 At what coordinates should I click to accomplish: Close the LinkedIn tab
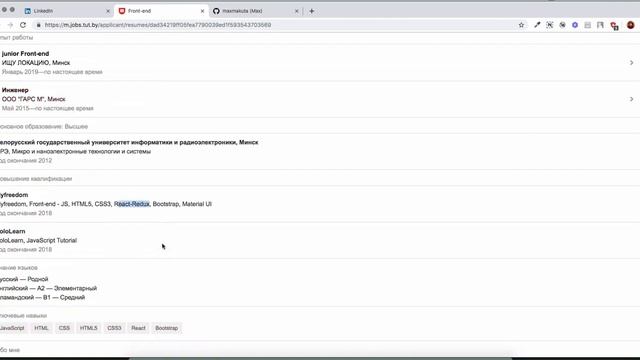108,11
